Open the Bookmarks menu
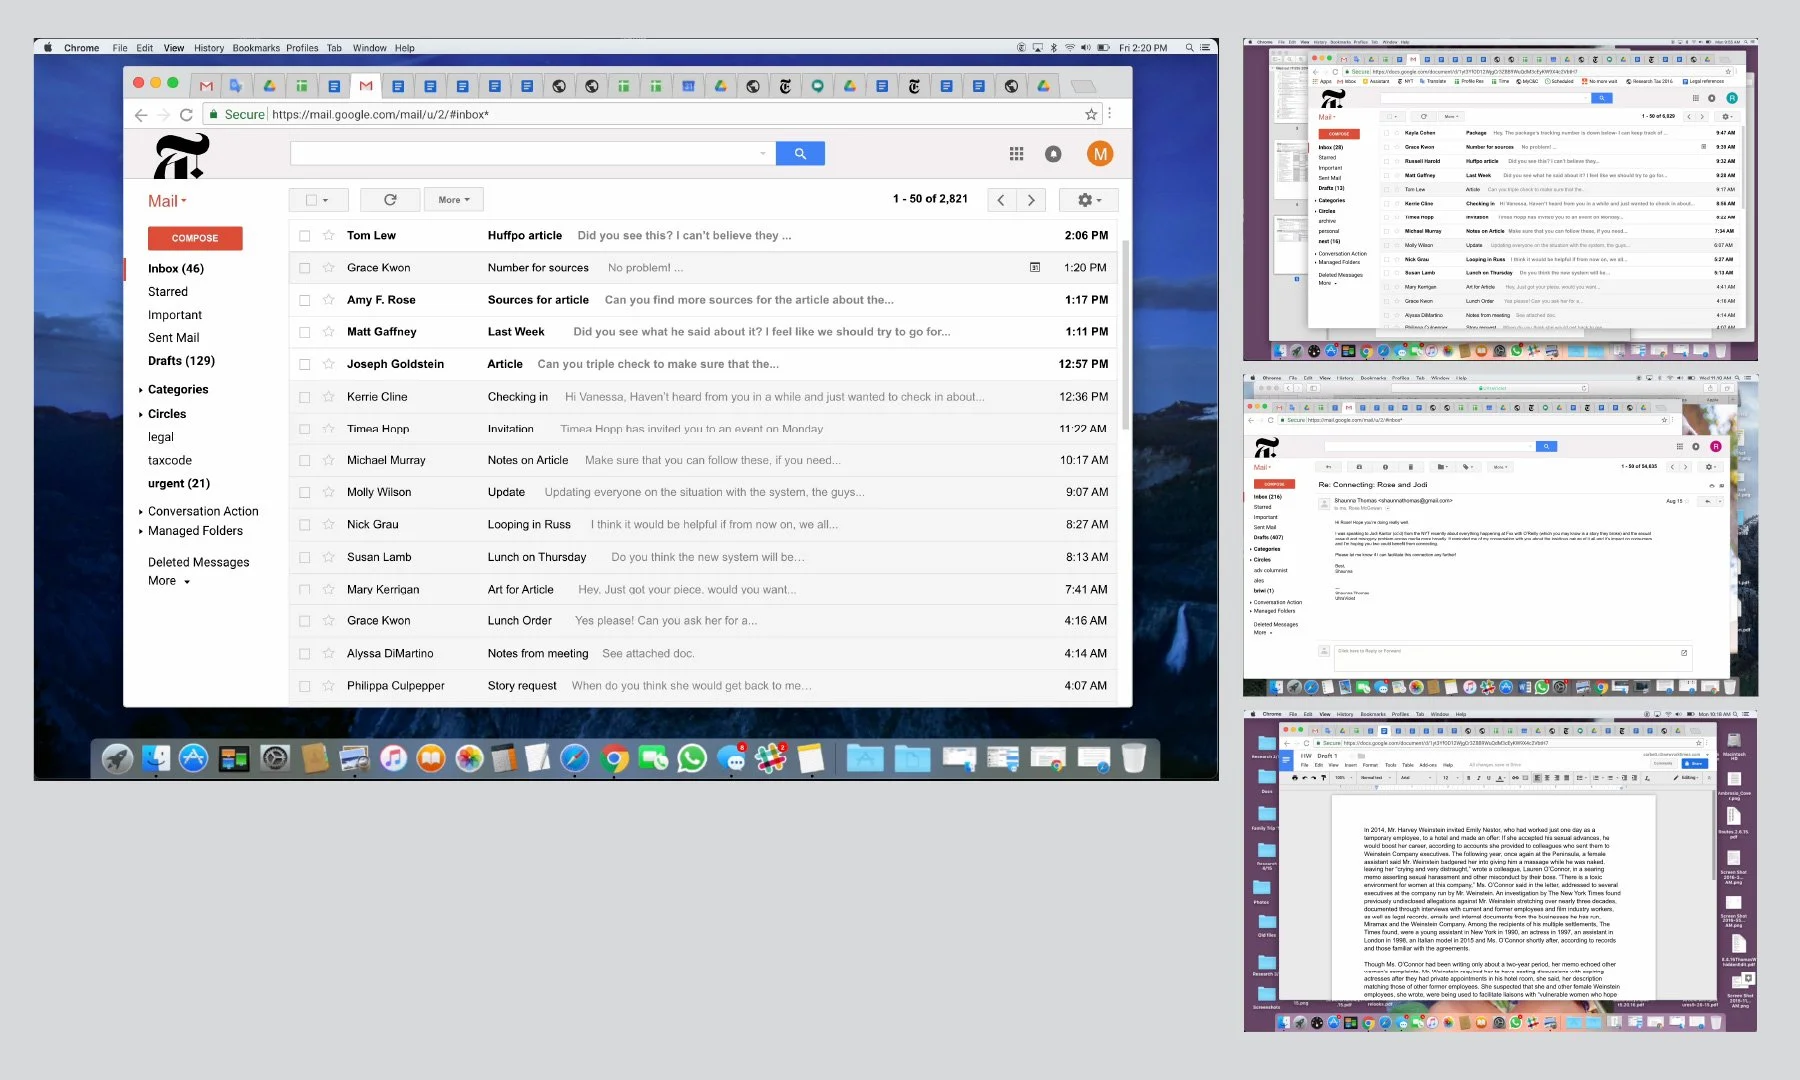The width and height of the screenshot is (1800, 1080). 256,47
